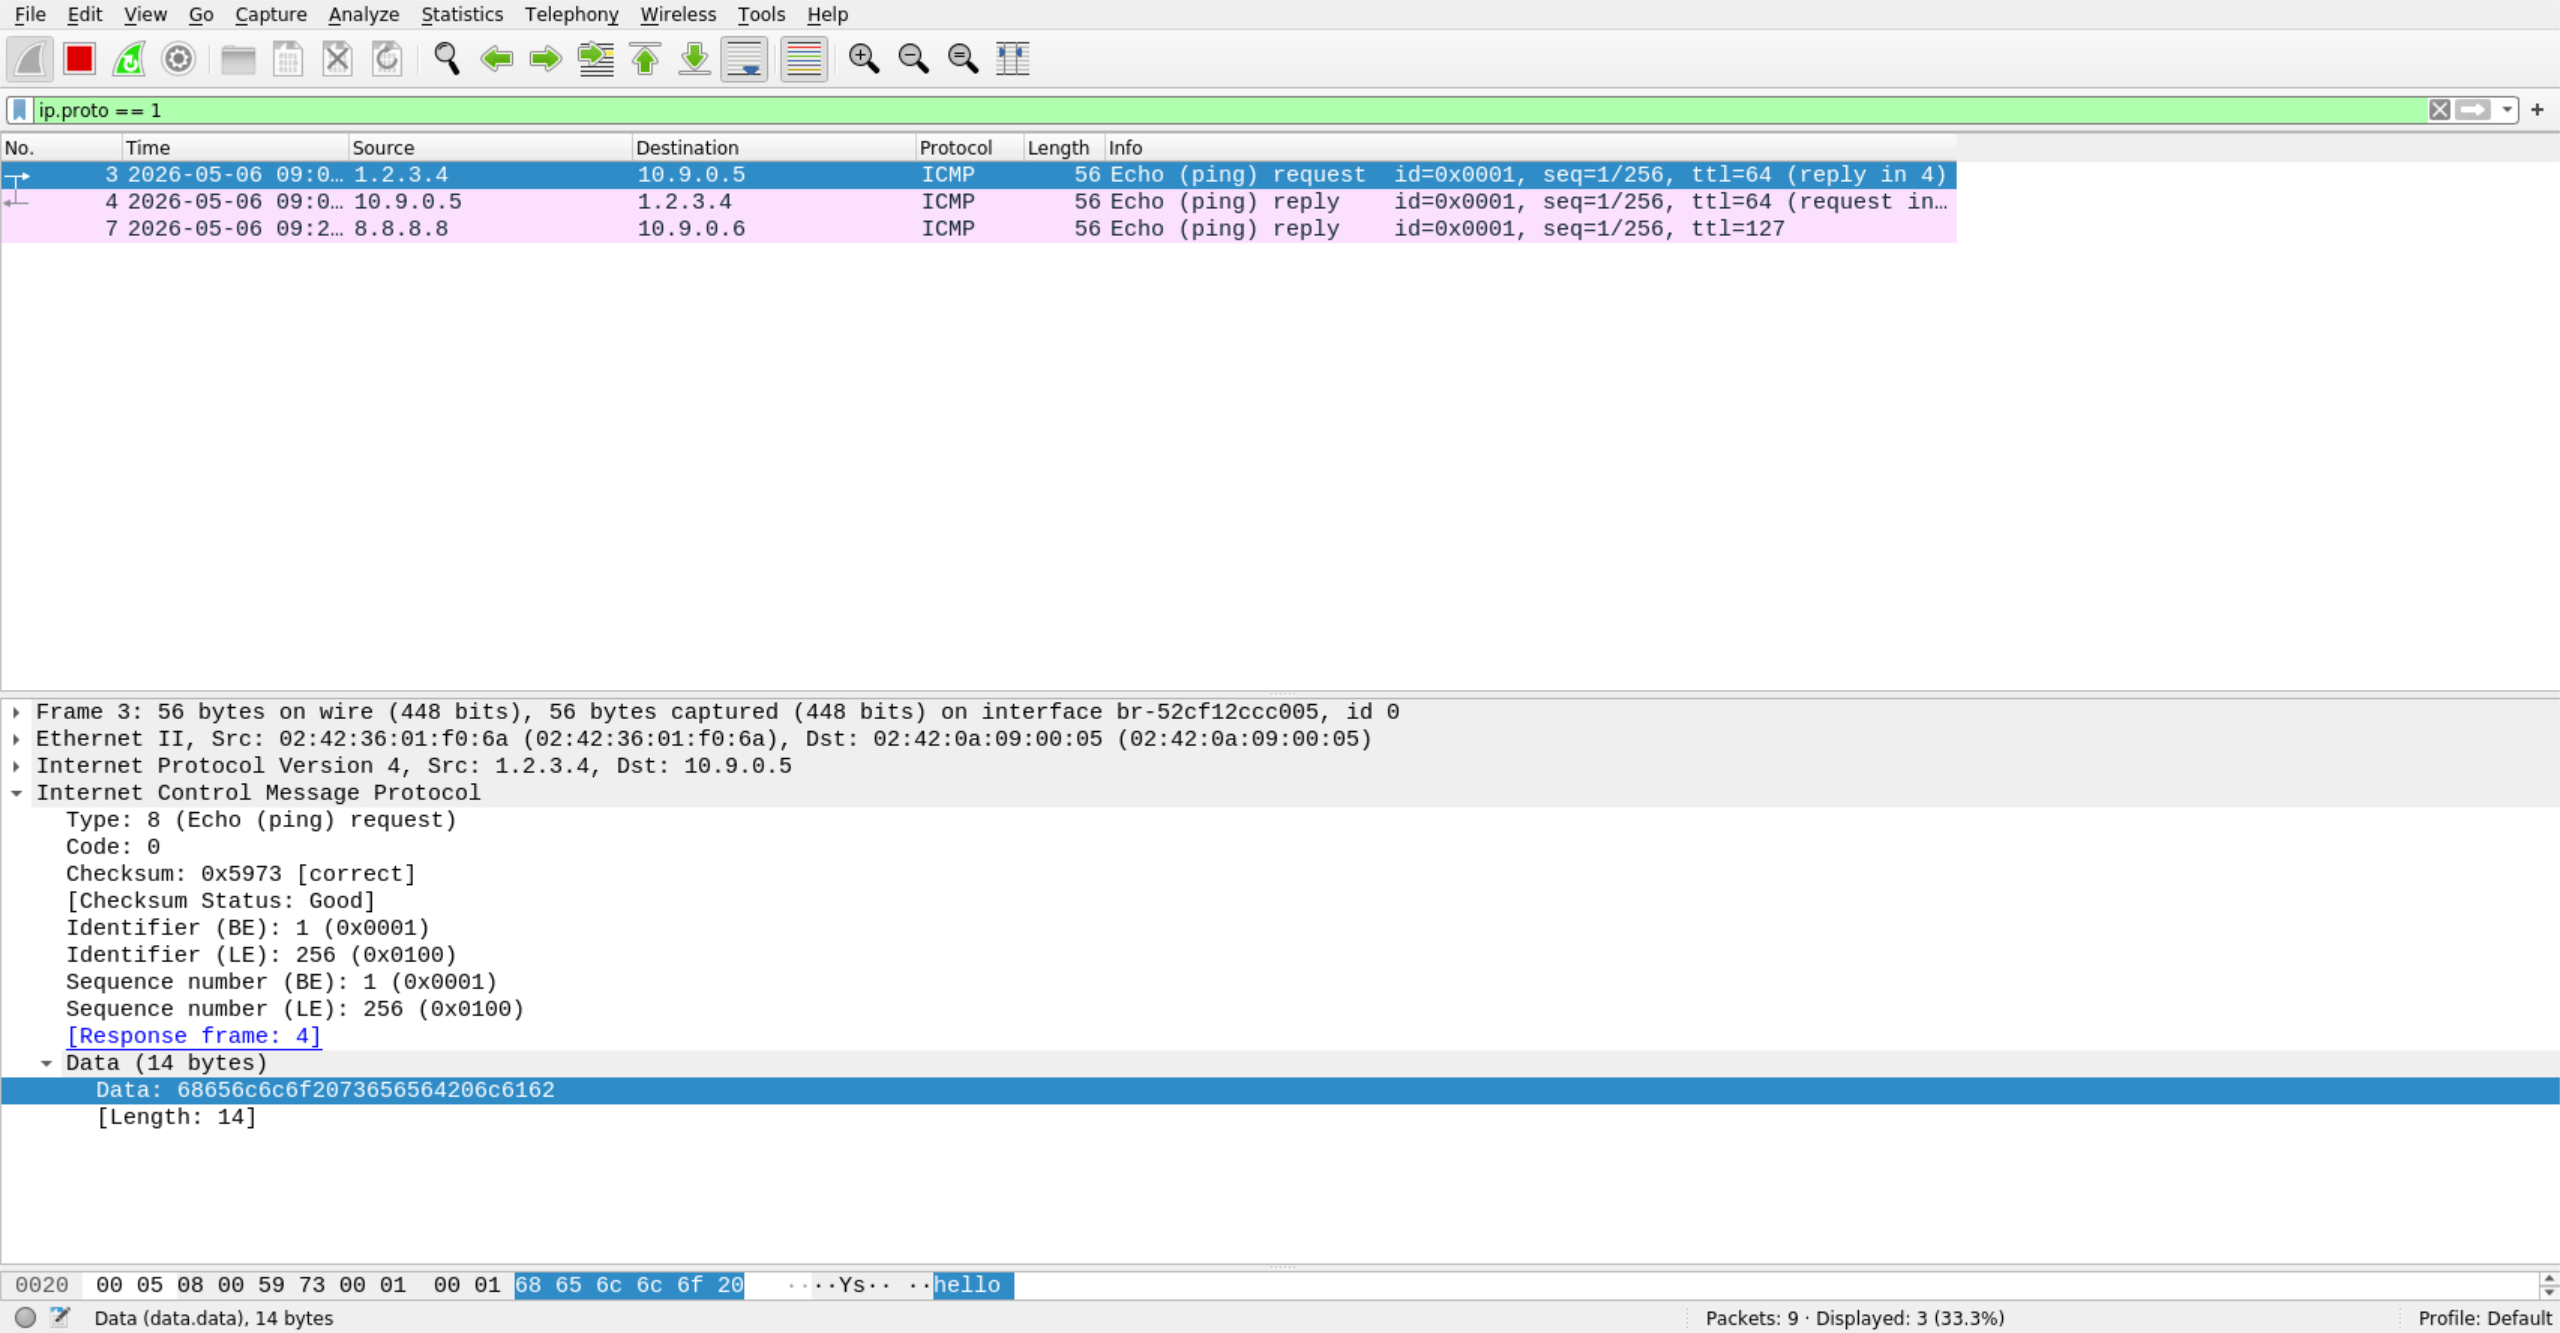
Task: Open the Tools menu
Action: pyautogui.click(x=761, y=14)
